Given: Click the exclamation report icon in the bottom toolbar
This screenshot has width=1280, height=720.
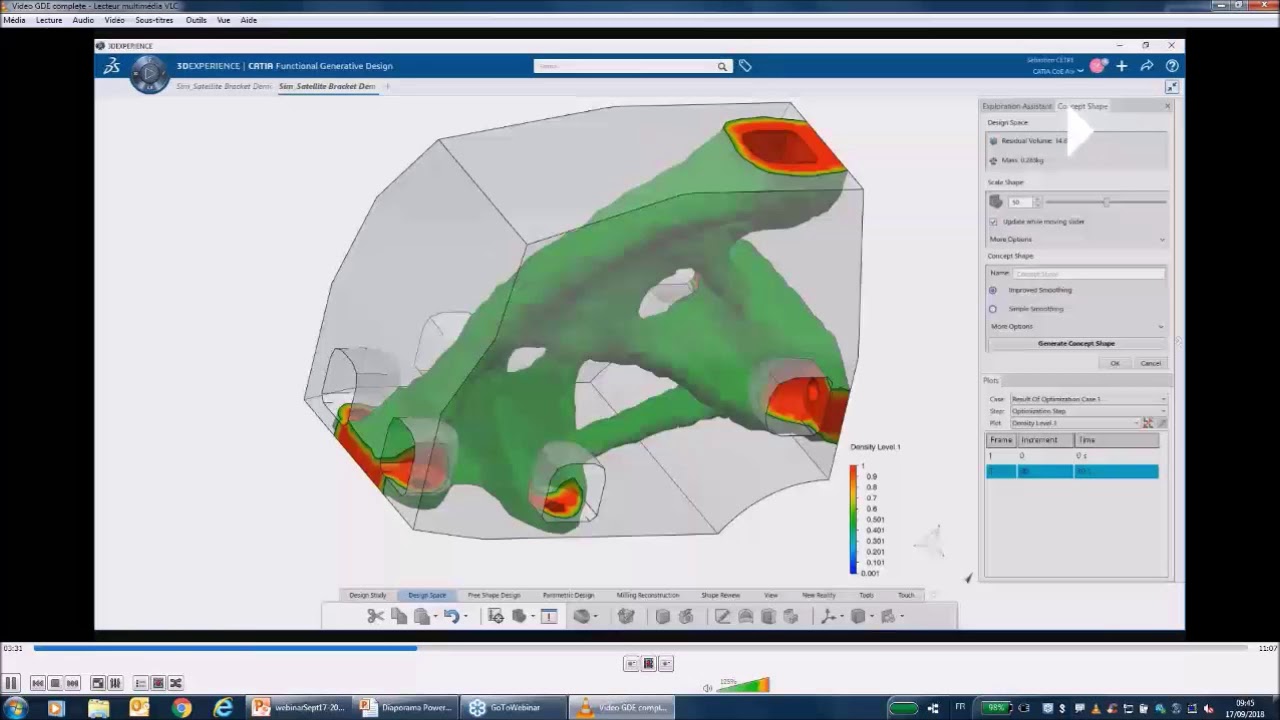Looking at the screenshot, I should coord(548,616).
